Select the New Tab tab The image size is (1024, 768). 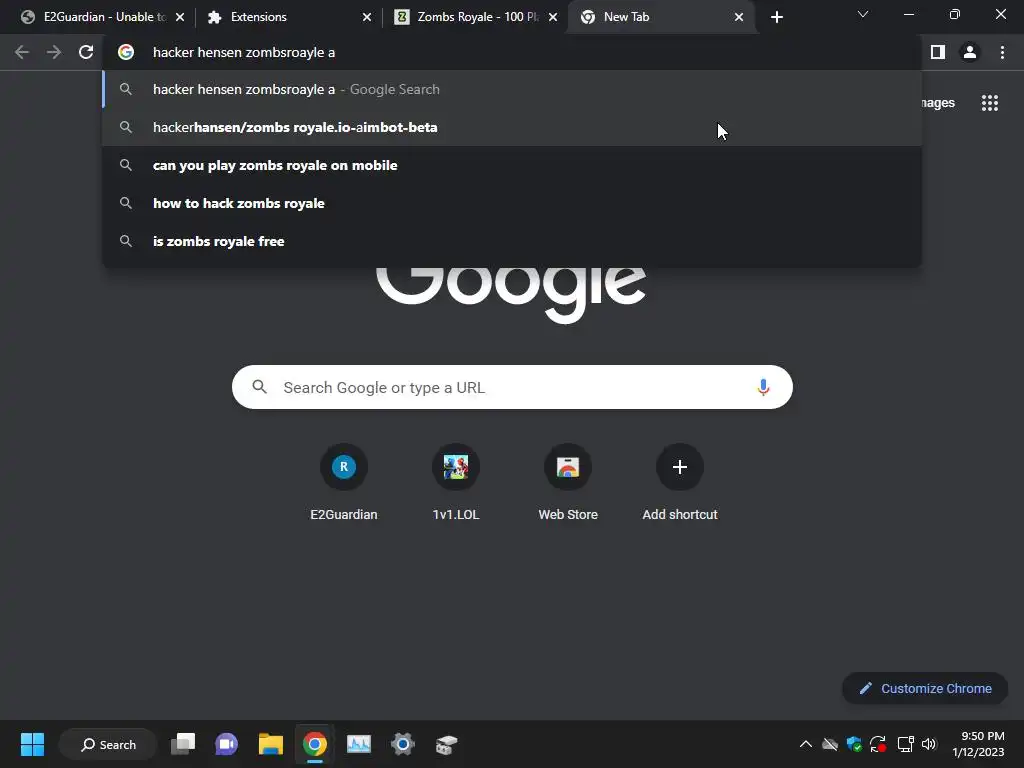(x=660, y=17)
